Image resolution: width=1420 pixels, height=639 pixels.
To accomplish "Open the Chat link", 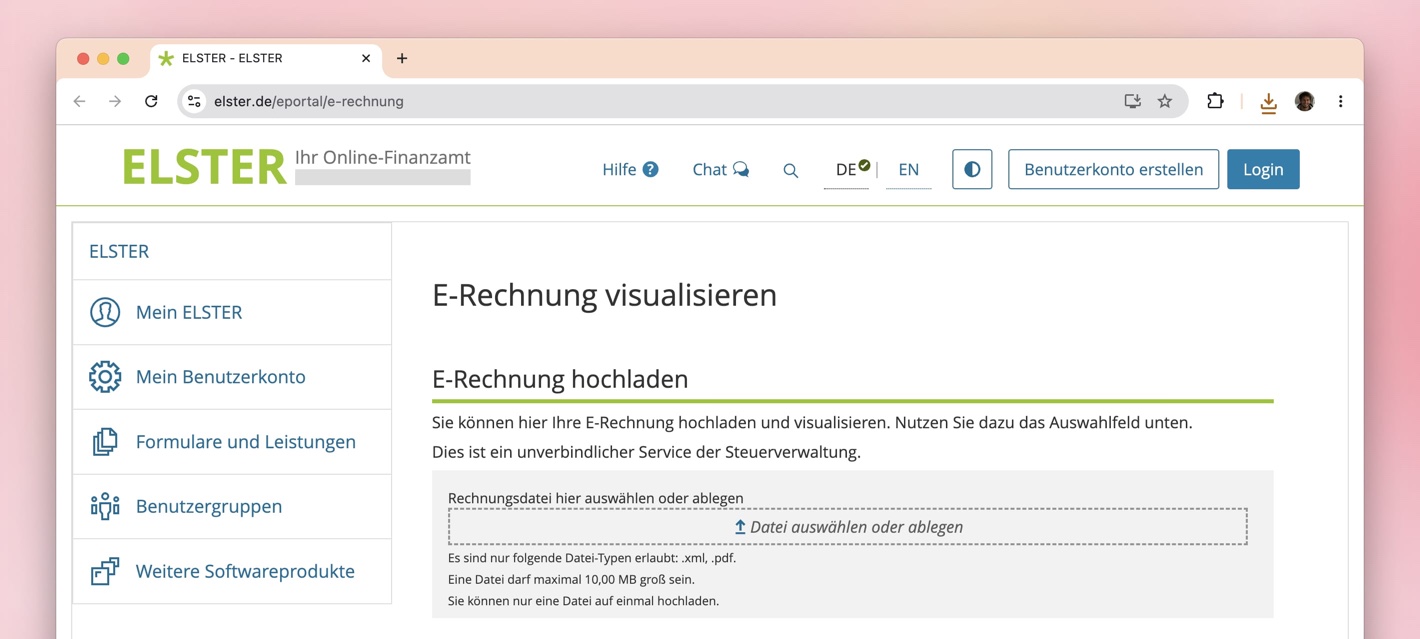I will click(720, 169).
